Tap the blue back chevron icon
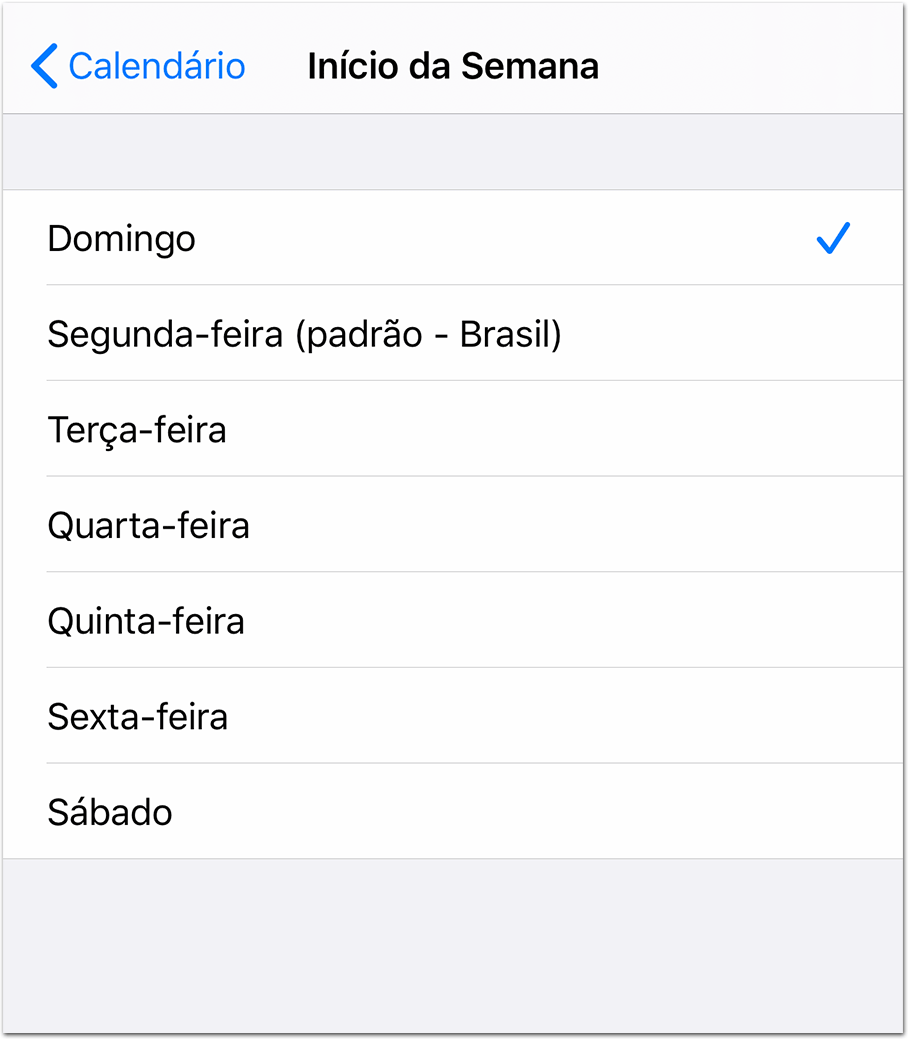Viewport: 910px width, 1040px height. (x=44, y=66)
